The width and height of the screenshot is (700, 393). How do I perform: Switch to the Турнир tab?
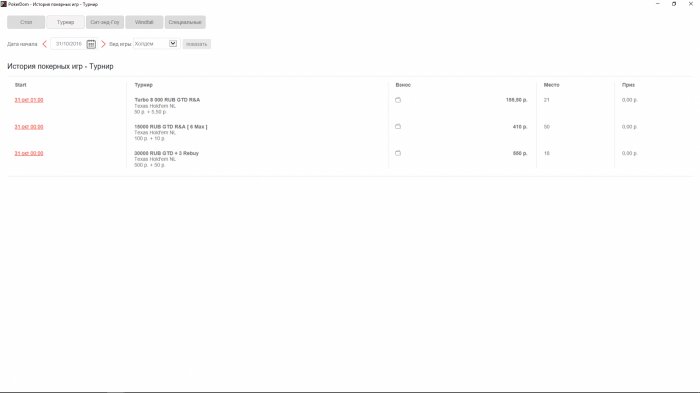[65, 22]
